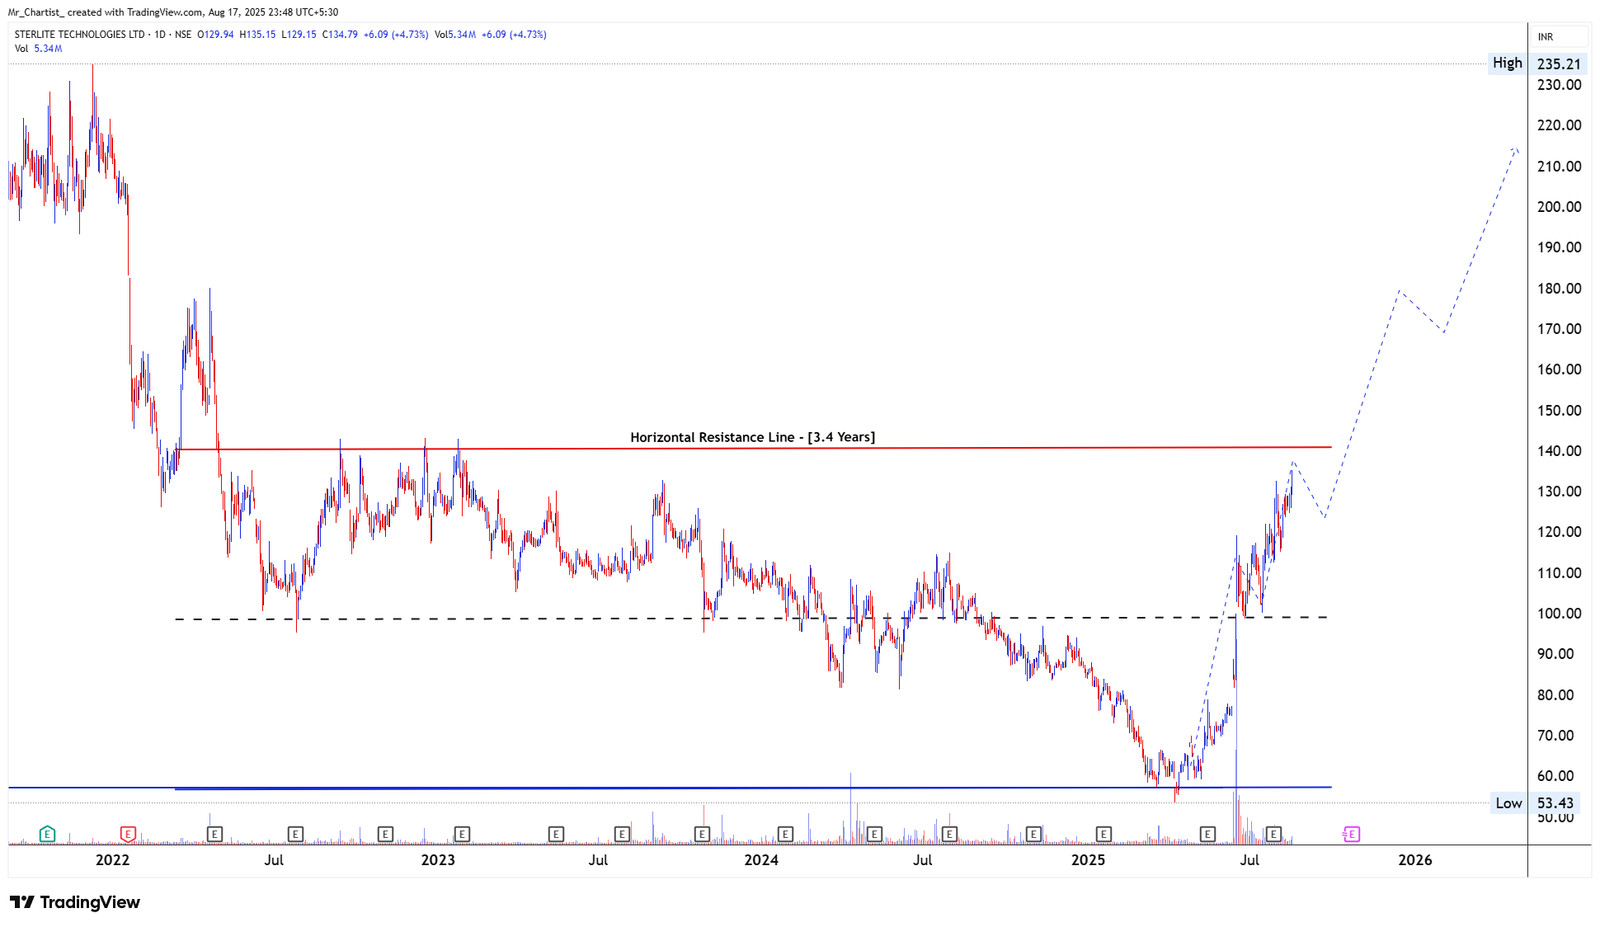Click the red earnings badge below early 2022

click(x=128, y=832)
